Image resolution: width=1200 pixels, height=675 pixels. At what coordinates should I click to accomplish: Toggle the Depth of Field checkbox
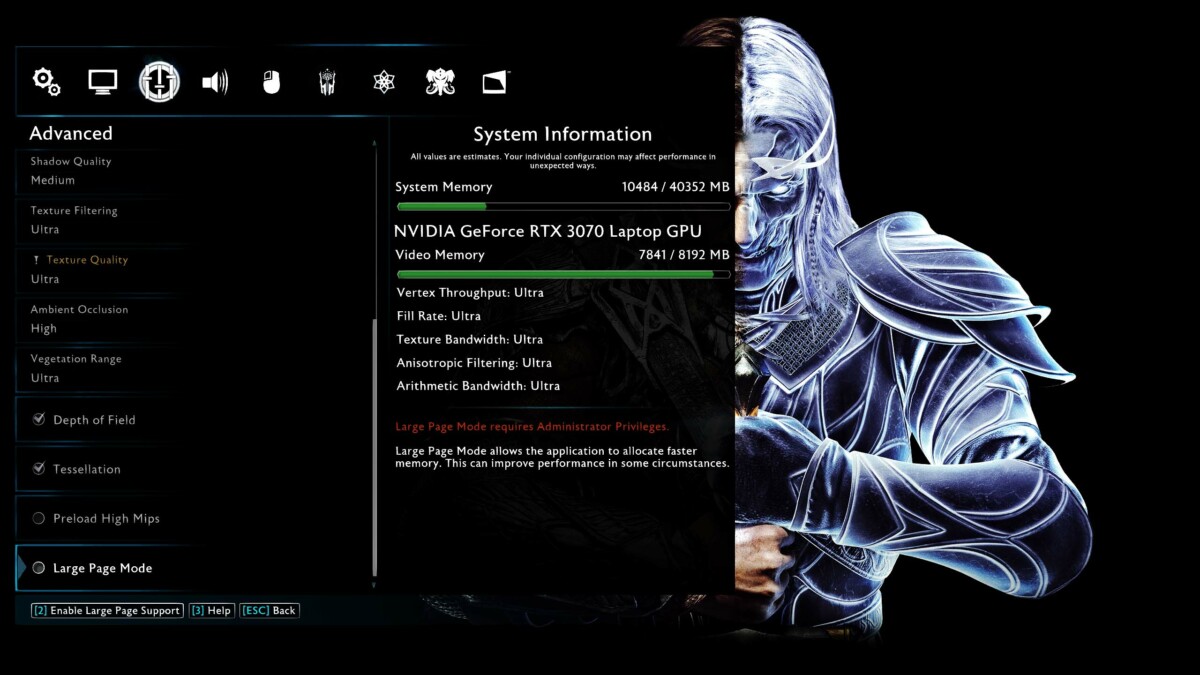coord(39,419)
